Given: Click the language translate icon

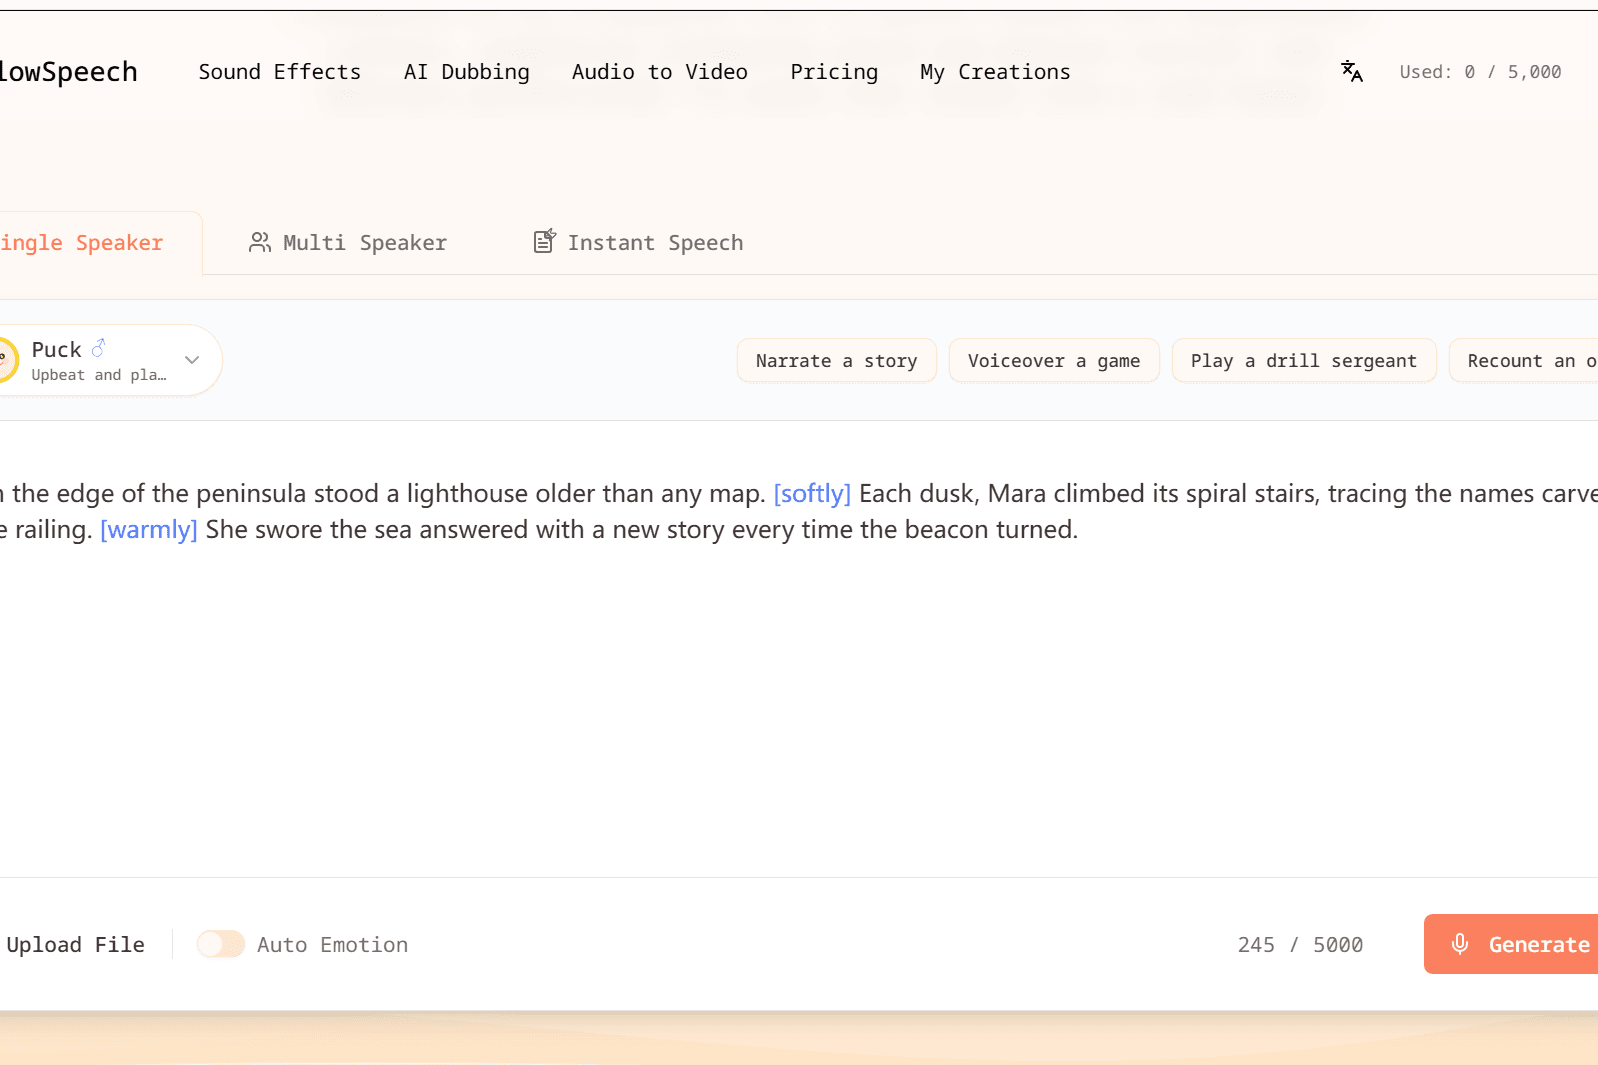Looking at the screenshot, I should pos(1352,71).
